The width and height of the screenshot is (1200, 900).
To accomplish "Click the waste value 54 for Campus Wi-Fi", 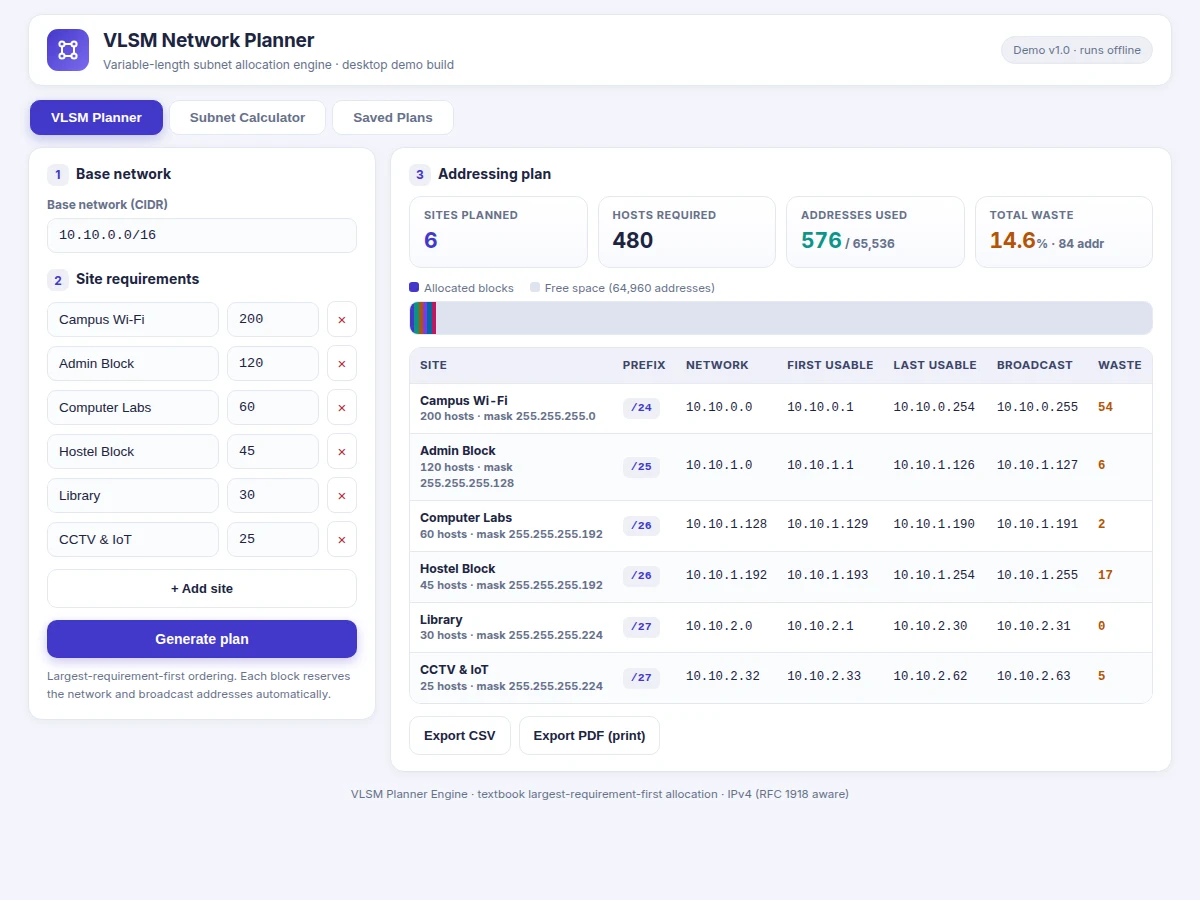I will [x=1105, y=407].
